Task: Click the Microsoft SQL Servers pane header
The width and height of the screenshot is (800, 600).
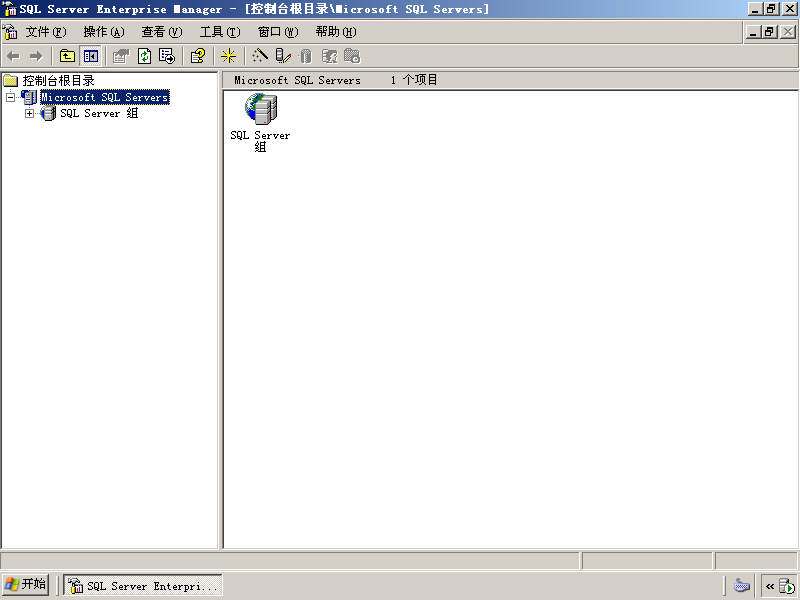Action: (297, 80)
